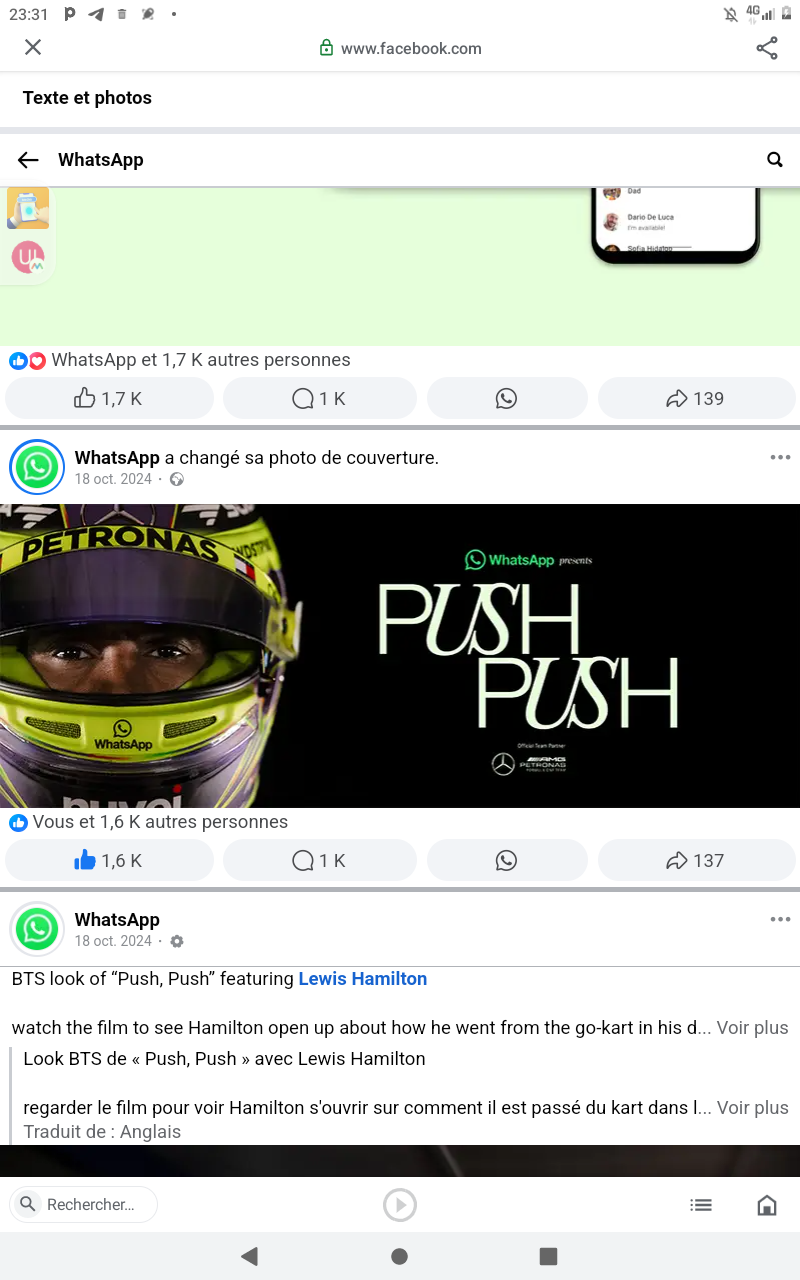800x1280 pixels.
Task: Open the Push Push cover photo image
Action: [400, 656]
